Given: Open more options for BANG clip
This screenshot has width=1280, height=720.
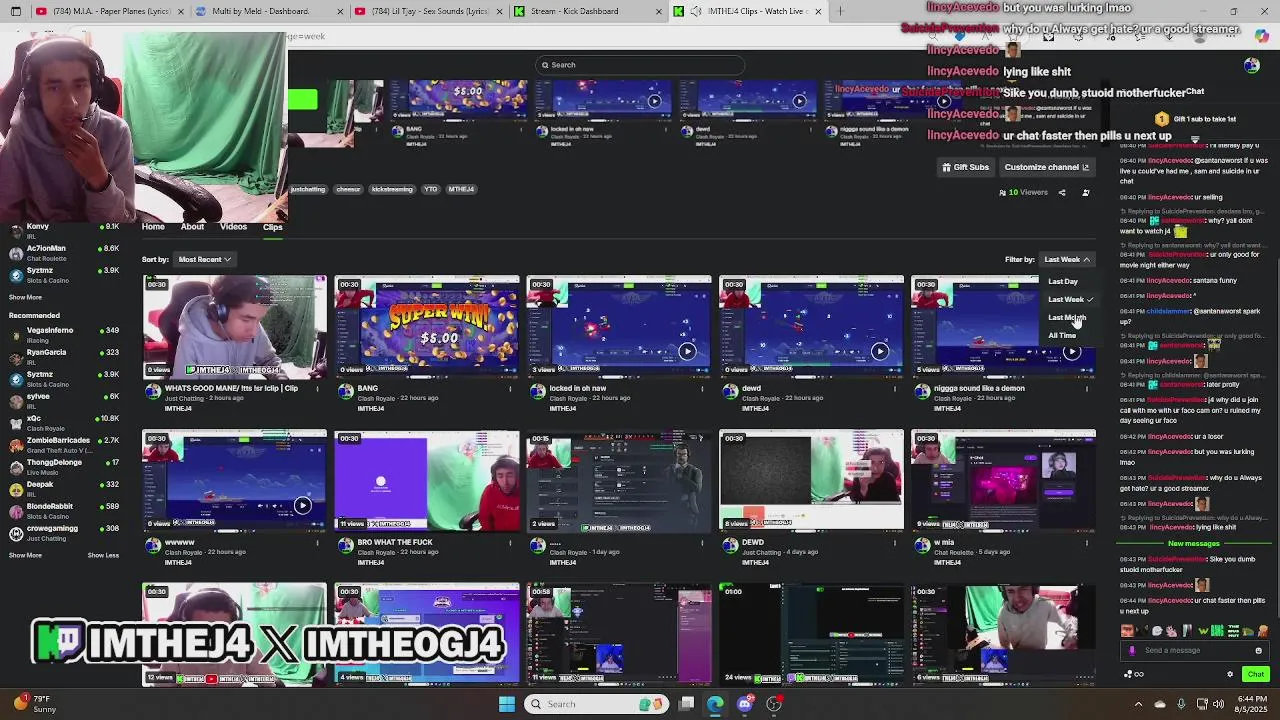Looking at the screenshot, I should pos(510,389).
